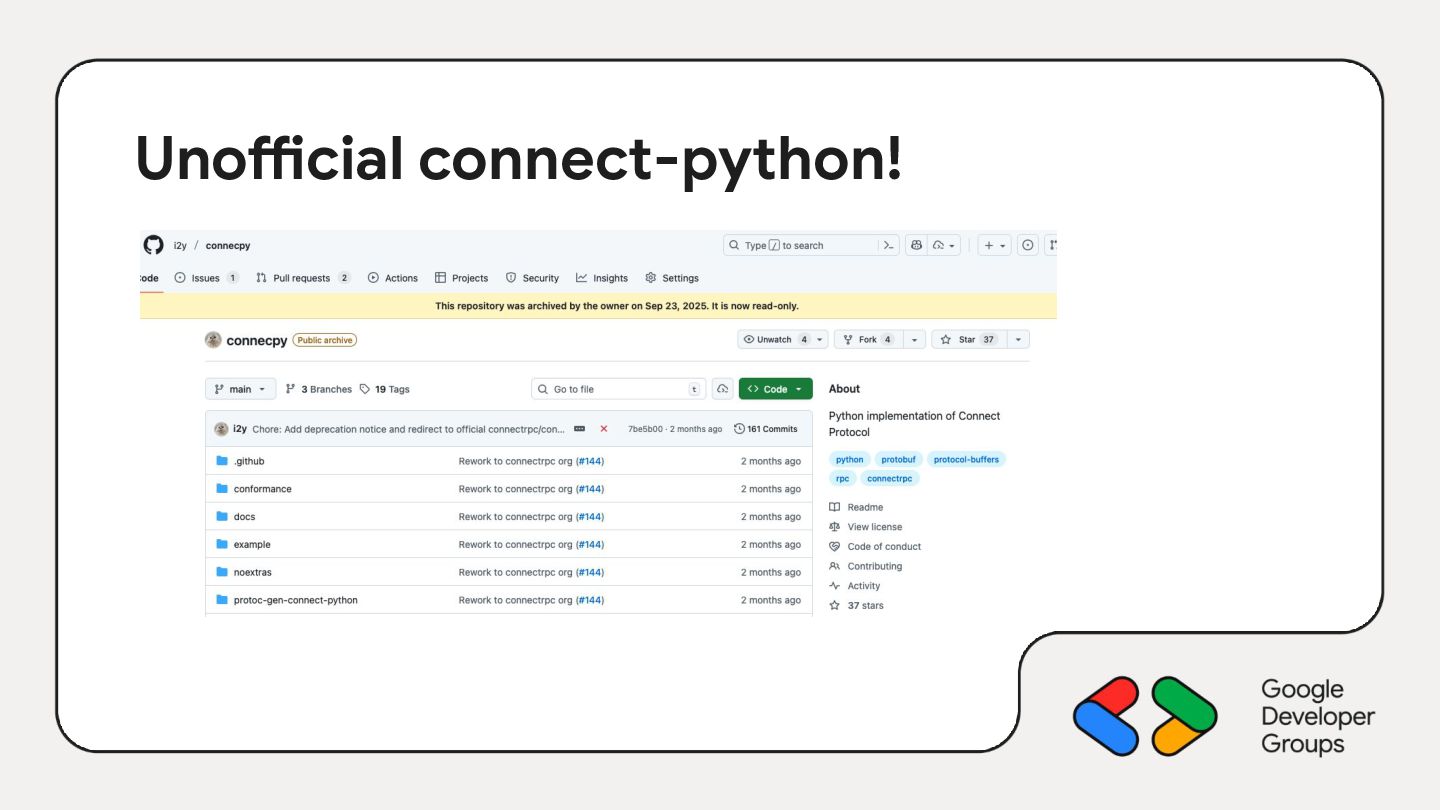Switch to the Issues tab
Image resolution: width=1440 pixels, height=810 pixels.
click(x=207, y=278)
